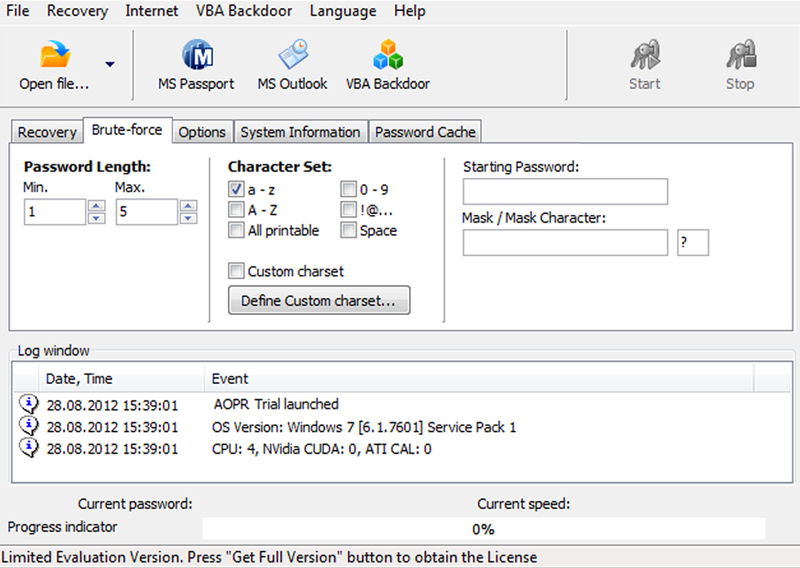Enable the !@... special characters checkbox
This screenshot has width=800, height=568.
tap(348, 210)
